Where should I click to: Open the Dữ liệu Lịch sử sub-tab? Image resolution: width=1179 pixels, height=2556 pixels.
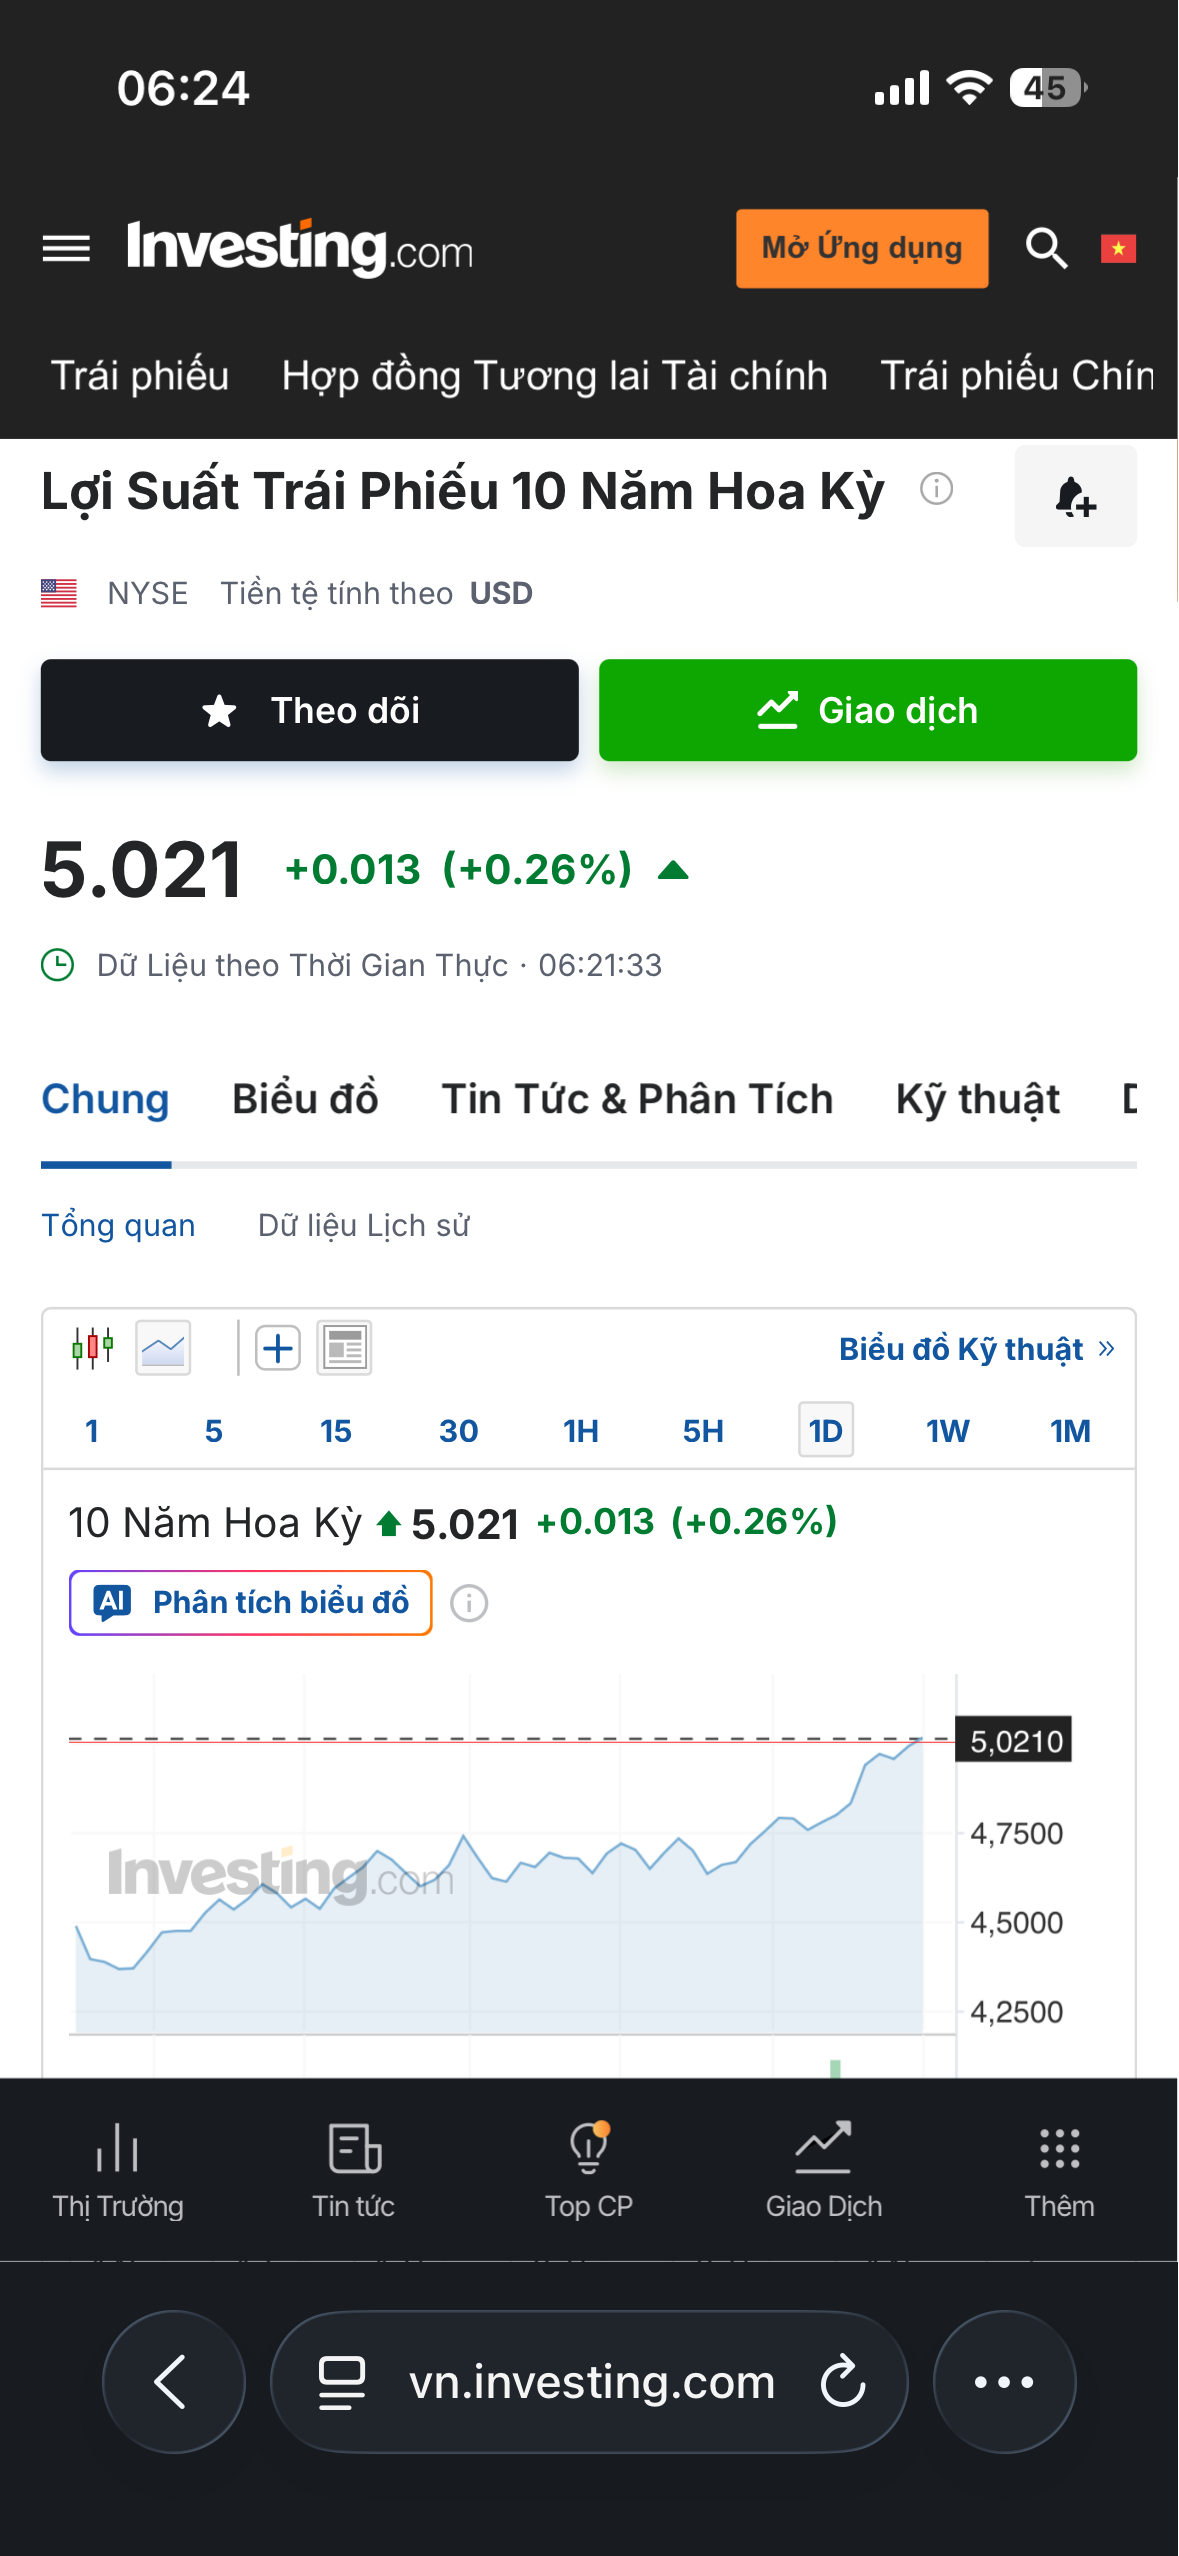coord(364,1225)
